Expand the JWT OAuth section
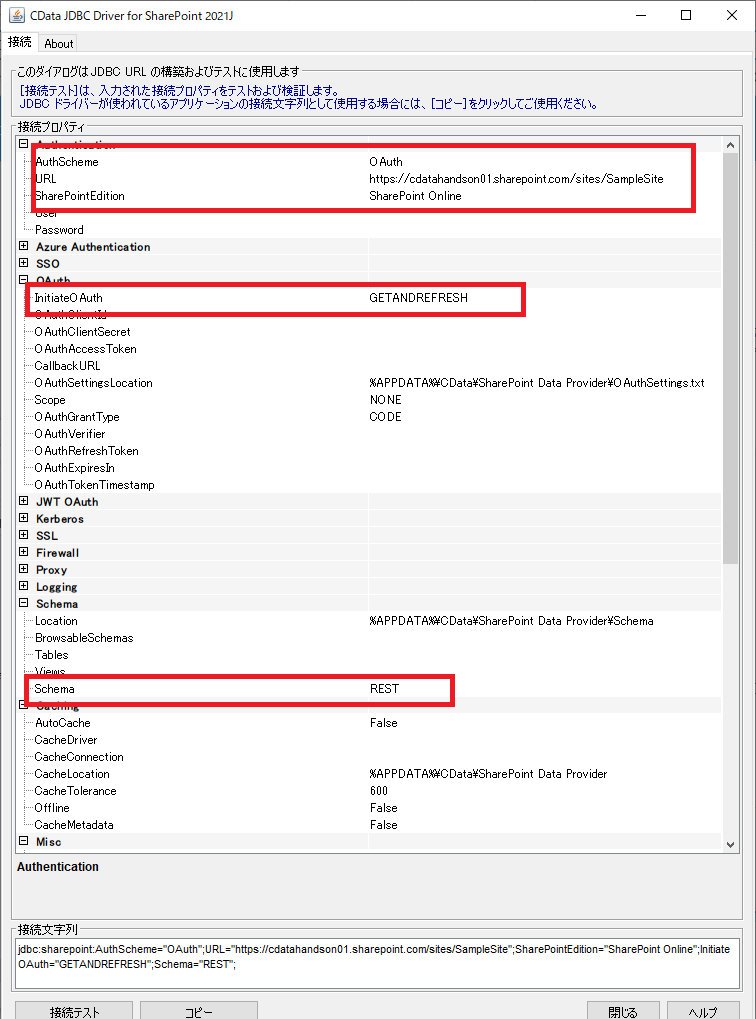 tap(23, 501)
